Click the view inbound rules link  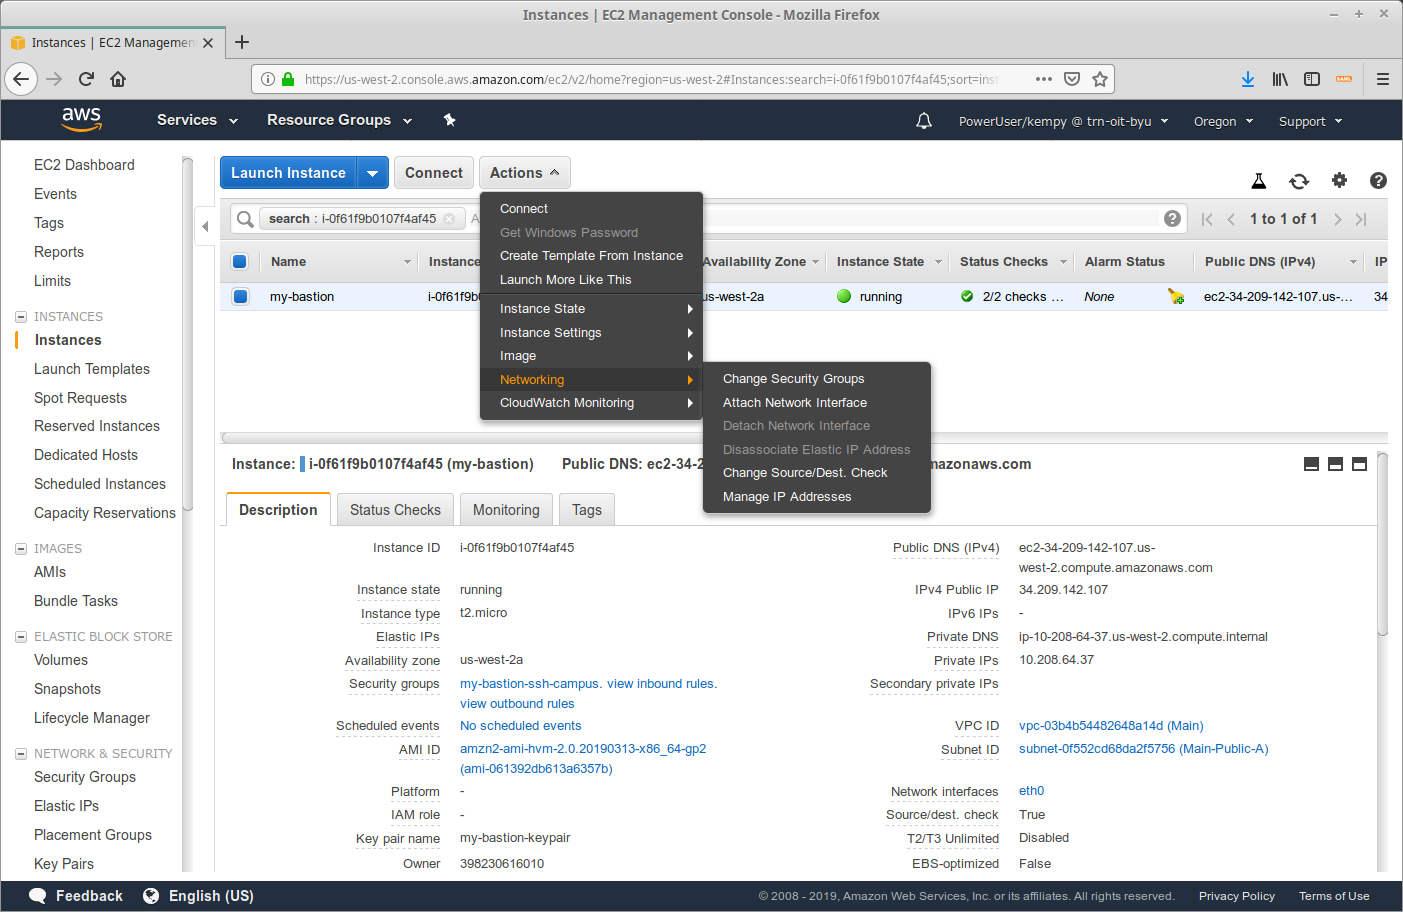pyautogui.click(x=660, y=684)
